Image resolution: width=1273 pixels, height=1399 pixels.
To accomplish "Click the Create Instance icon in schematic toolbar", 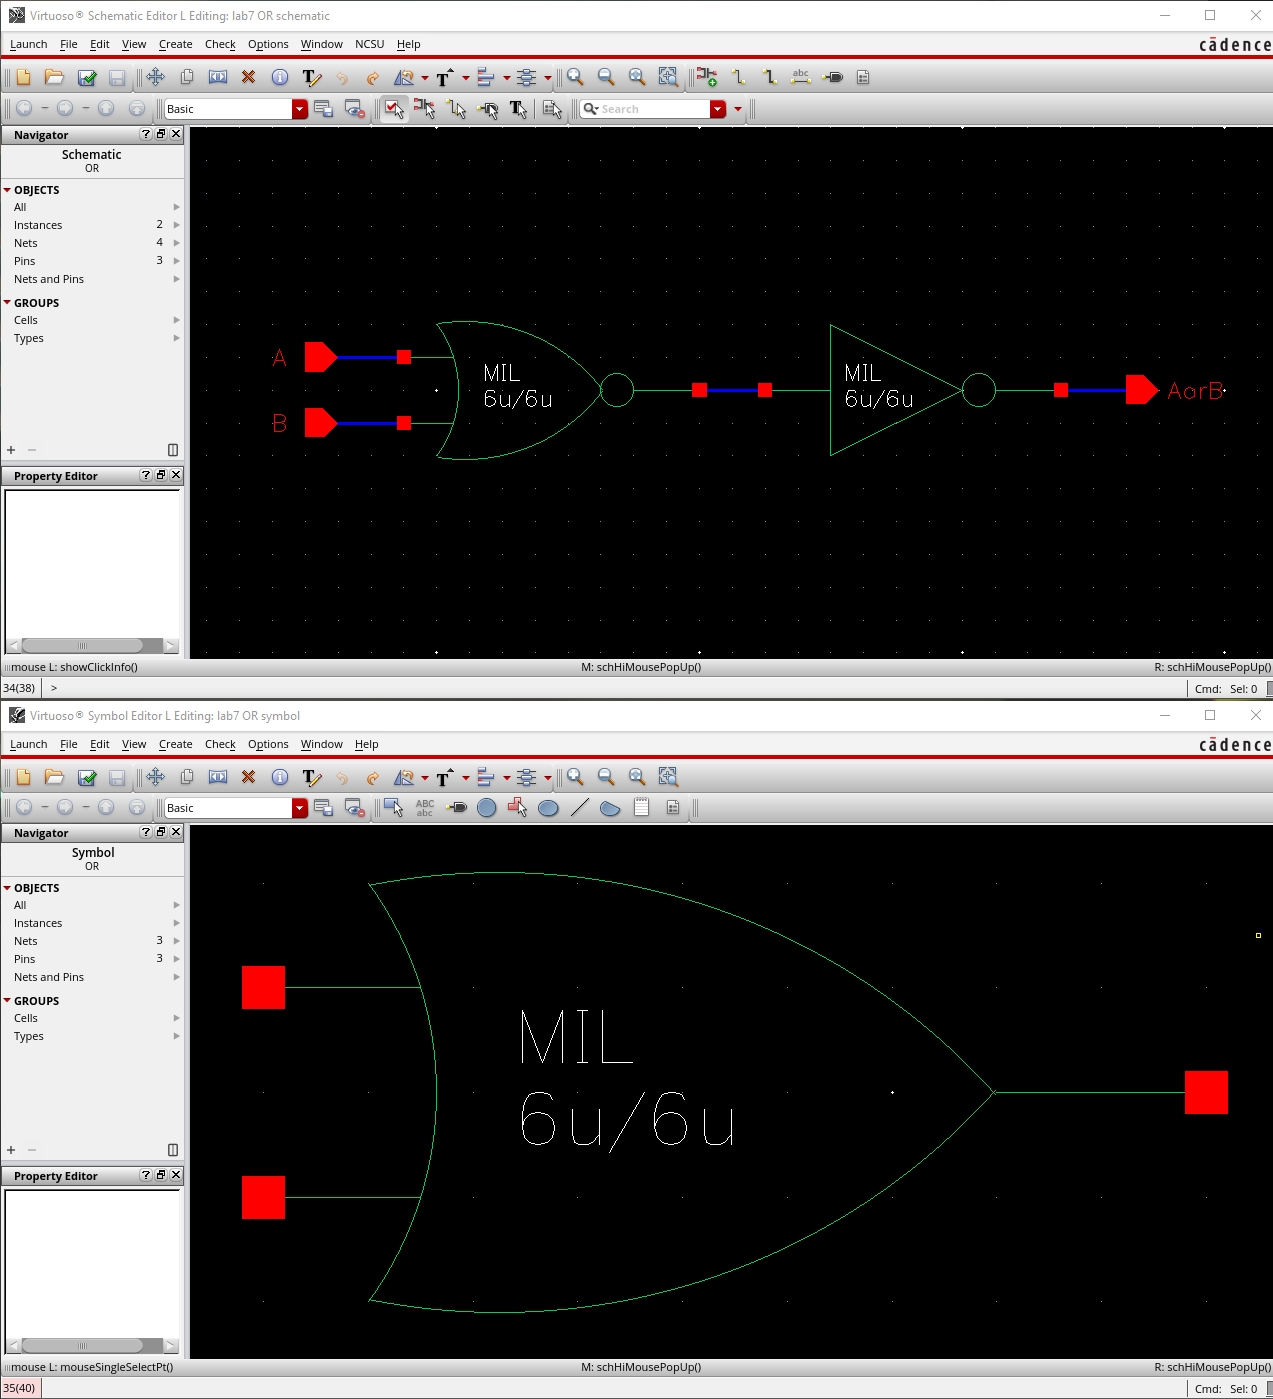I will [707, 77].
